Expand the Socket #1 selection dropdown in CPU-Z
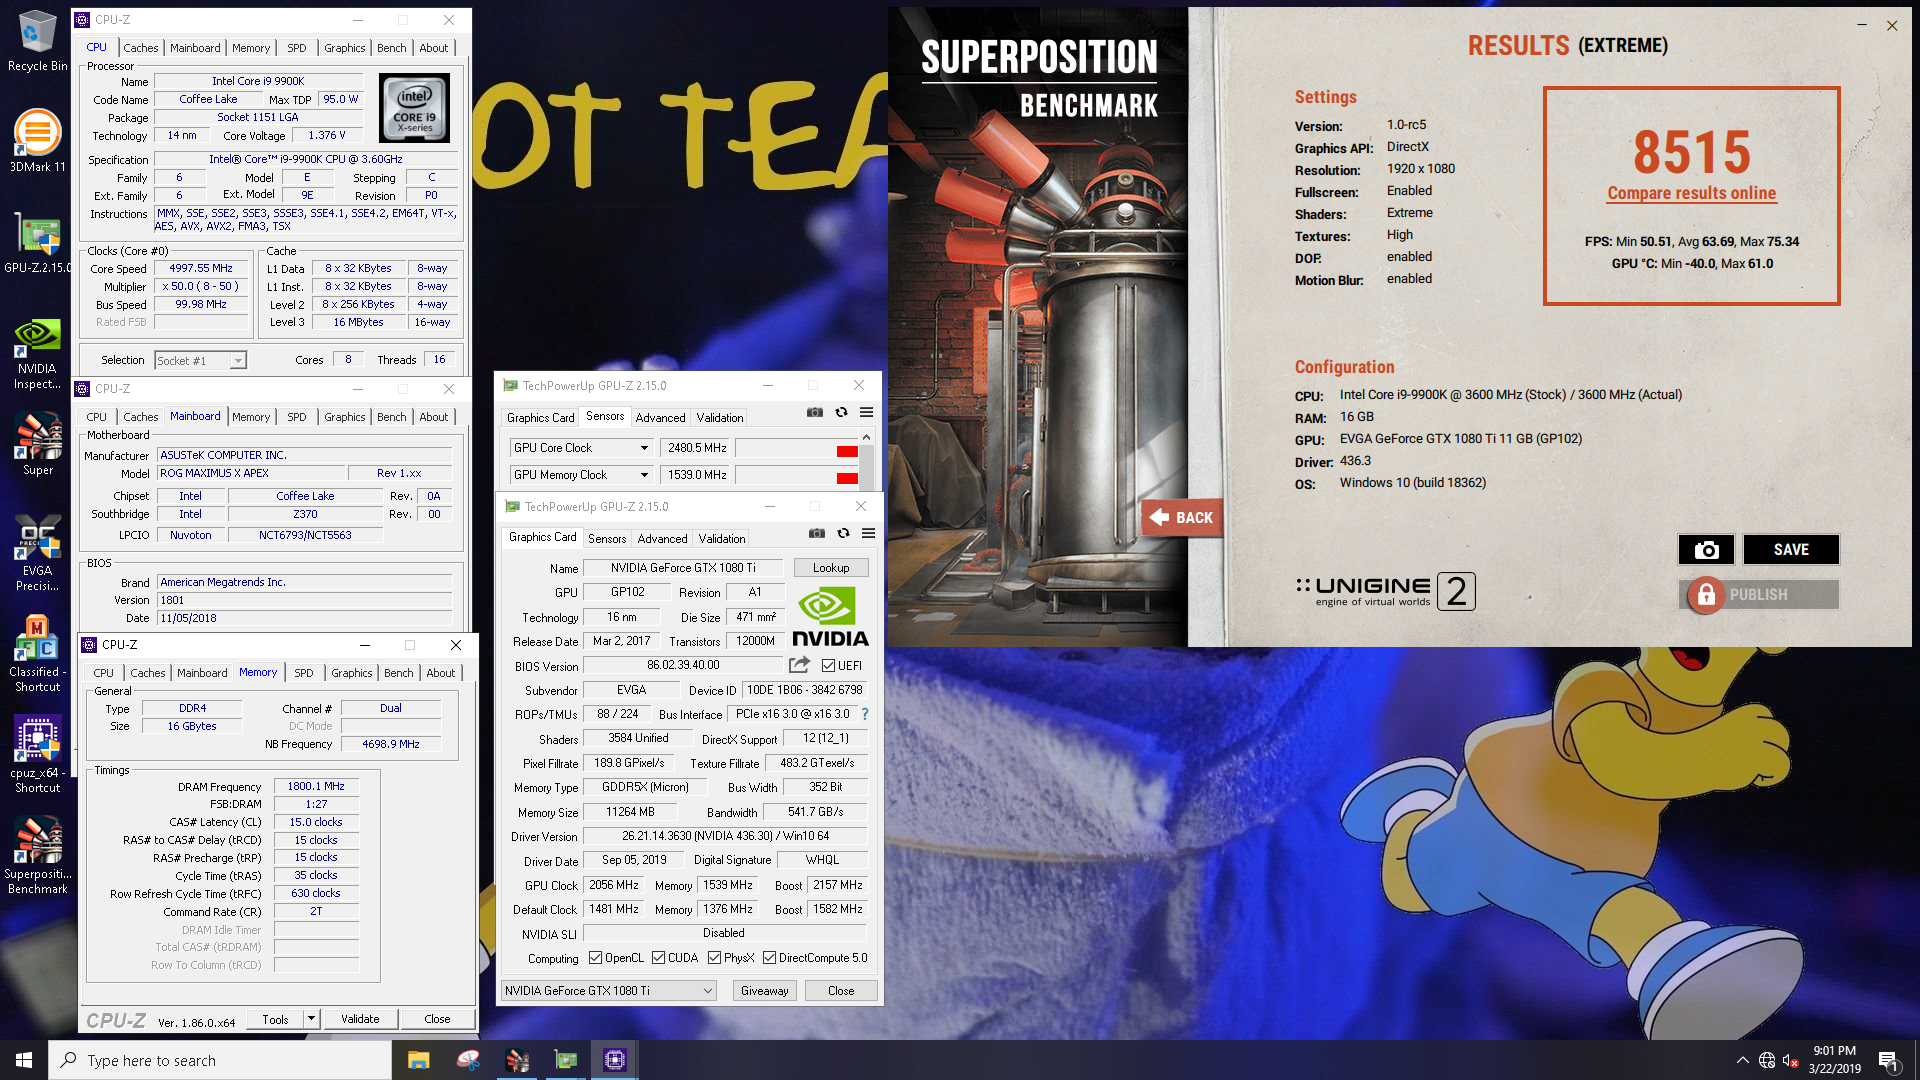This screenshot has height=1080, width=1920. (238, 361)
